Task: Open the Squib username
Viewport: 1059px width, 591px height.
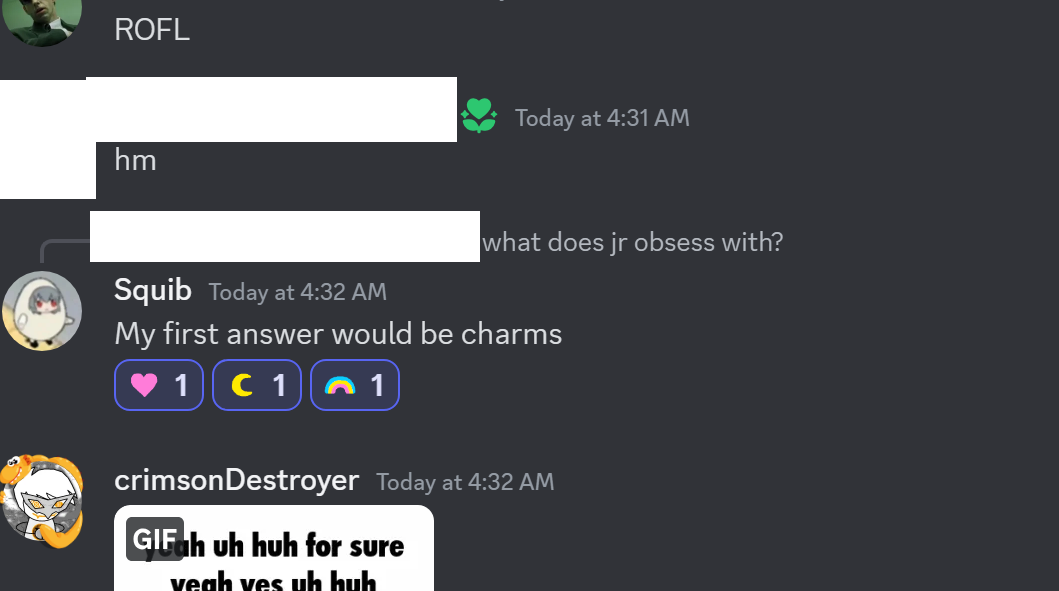Action: tap(153, 290)
